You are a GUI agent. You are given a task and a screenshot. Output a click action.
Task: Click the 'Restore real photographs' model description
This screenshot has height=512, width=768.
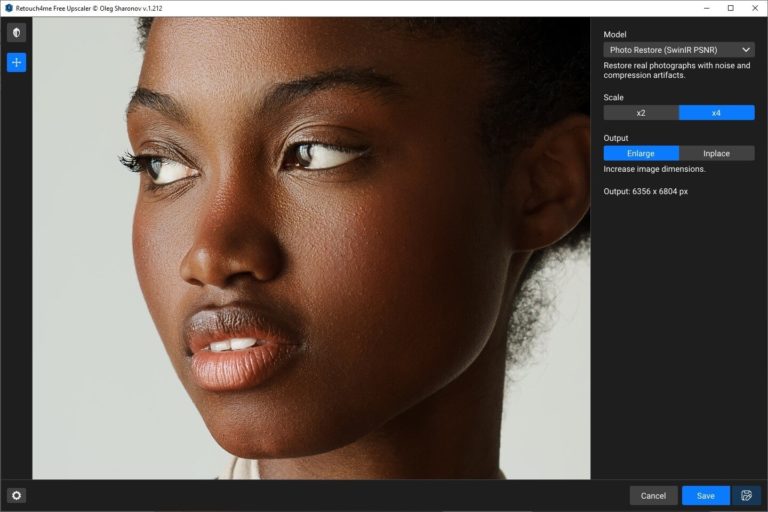pos(676,70)
